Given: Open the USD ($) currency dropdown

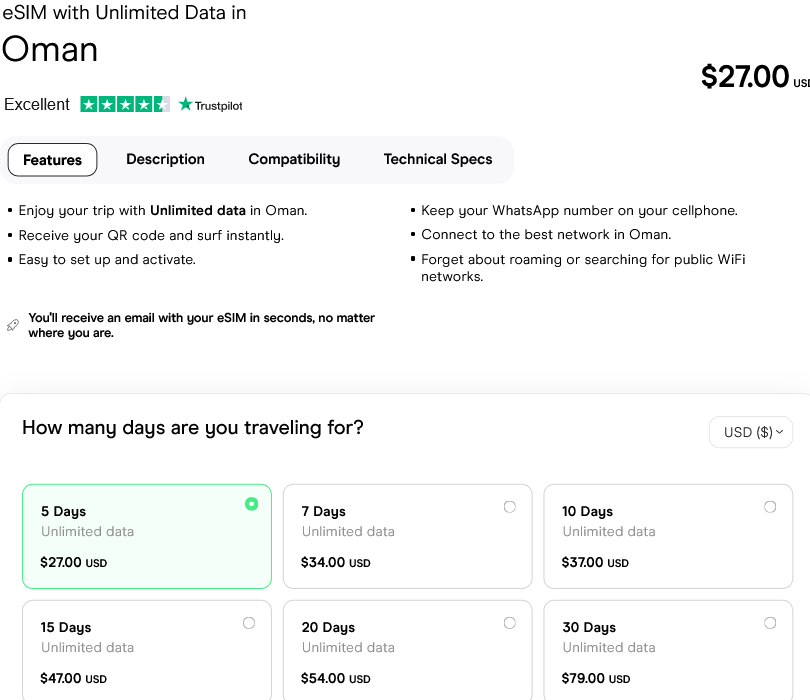Looking at the screenshot, I should point(751,432).
